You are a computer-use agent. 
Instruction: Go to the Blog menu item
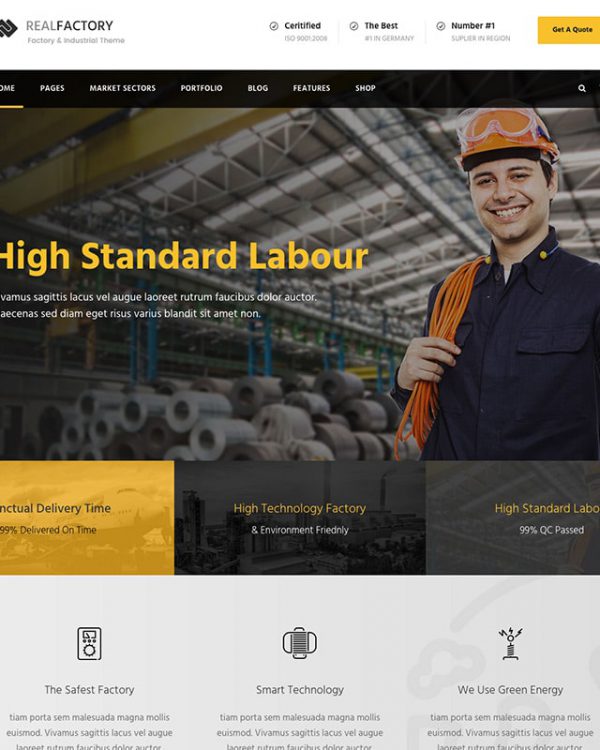pyautogui.click(x=258, y=88)
